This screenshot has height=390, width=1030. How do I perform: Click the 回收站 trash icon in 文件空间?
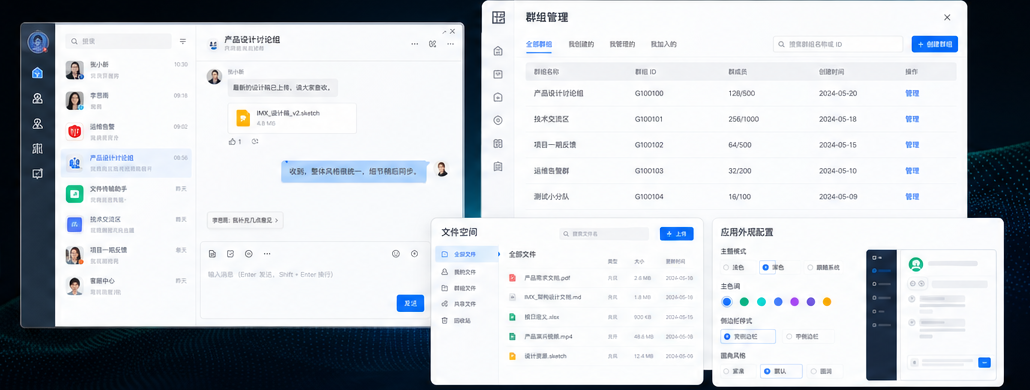[x=445, y=320]
